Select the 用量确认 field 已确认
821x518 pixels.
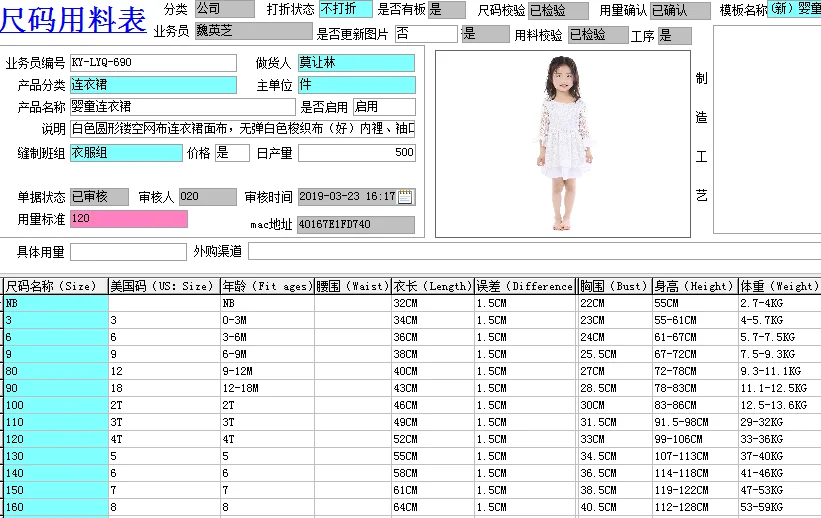click(680, 10)
